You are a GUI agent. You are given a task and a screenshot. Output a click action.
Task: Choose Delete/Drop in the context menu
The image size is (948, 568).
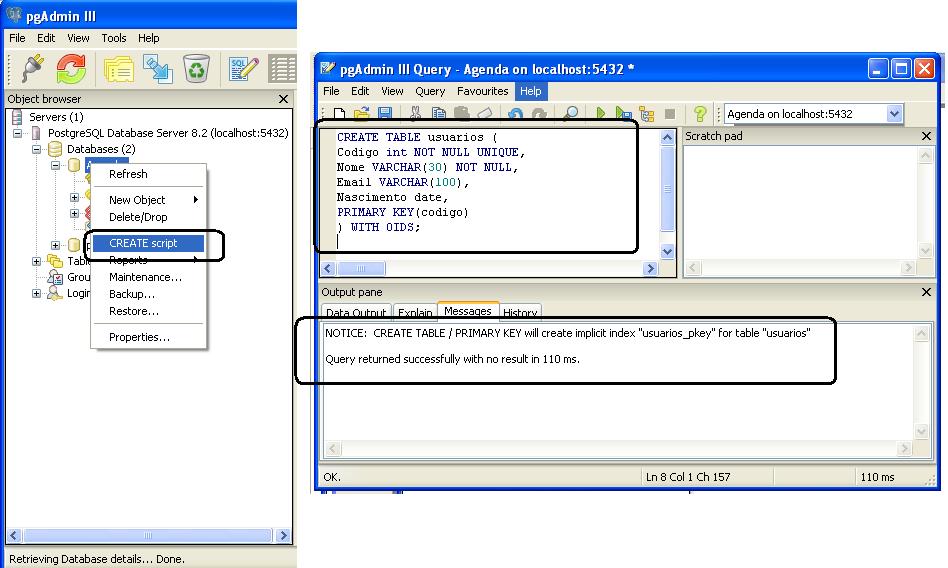click(148, 217)
